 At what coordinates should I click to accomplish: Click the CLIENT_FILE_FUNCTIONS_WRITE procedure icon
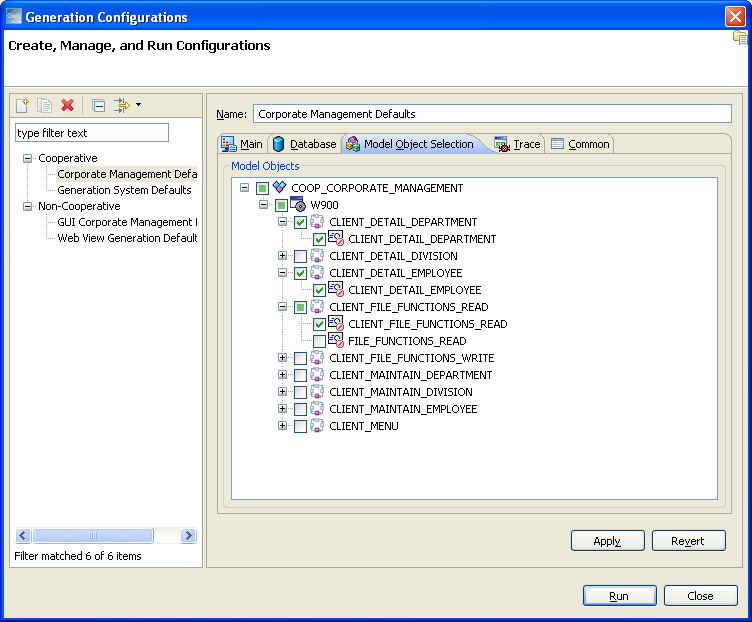[x=317, y=358]
